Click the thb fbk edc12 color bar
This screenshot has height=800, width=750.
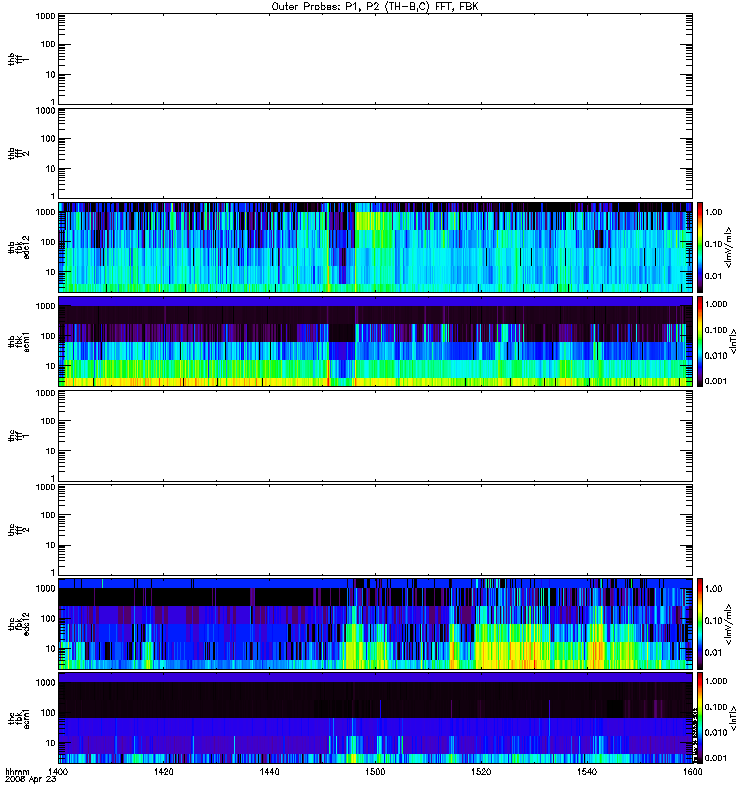[700, 247]
